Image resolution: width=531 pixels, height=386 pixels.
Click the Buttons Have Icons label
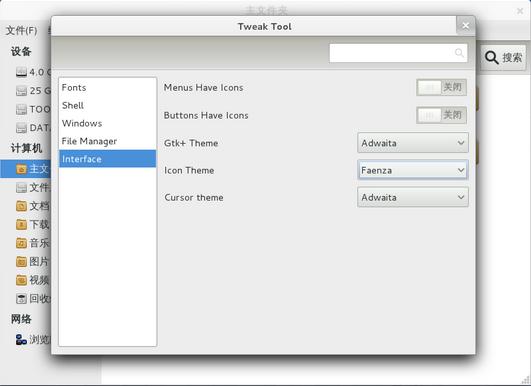point(206,115)
